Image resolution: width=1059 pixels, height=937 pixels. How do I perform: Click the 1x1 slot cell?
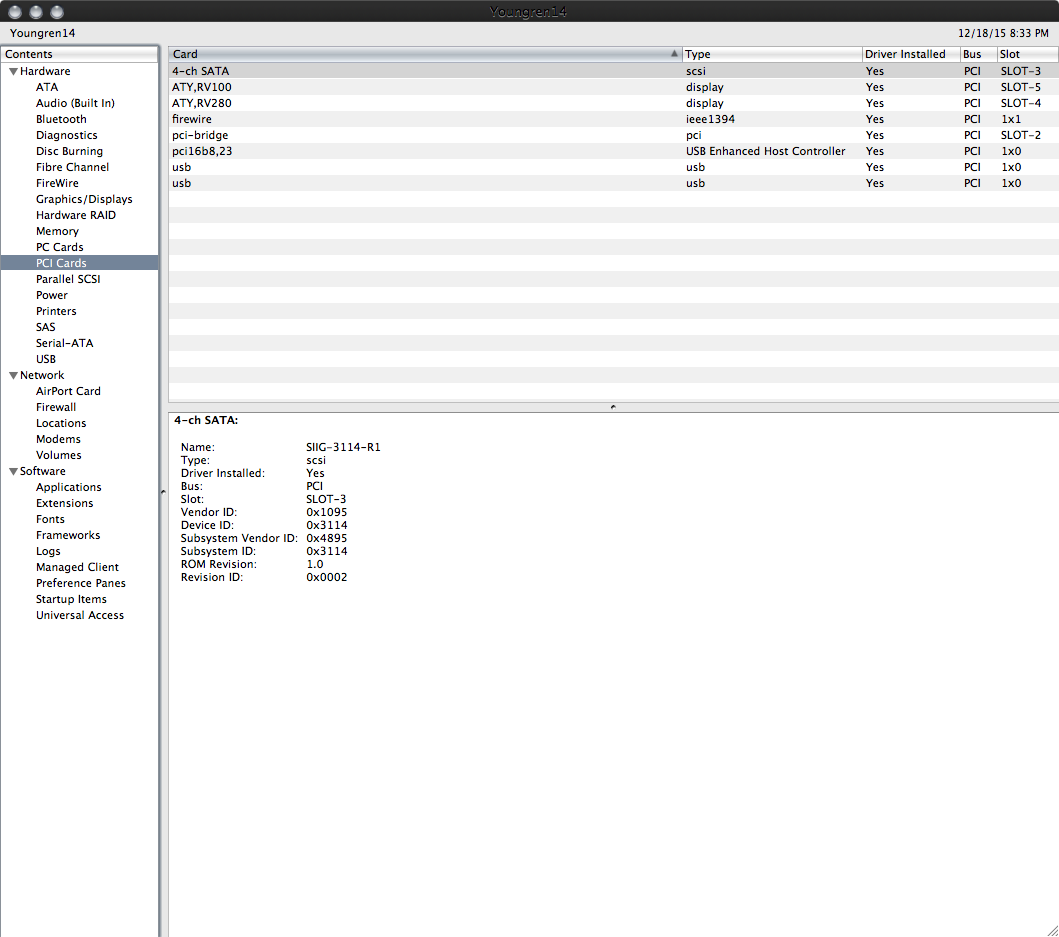(x=1011, y=119)
